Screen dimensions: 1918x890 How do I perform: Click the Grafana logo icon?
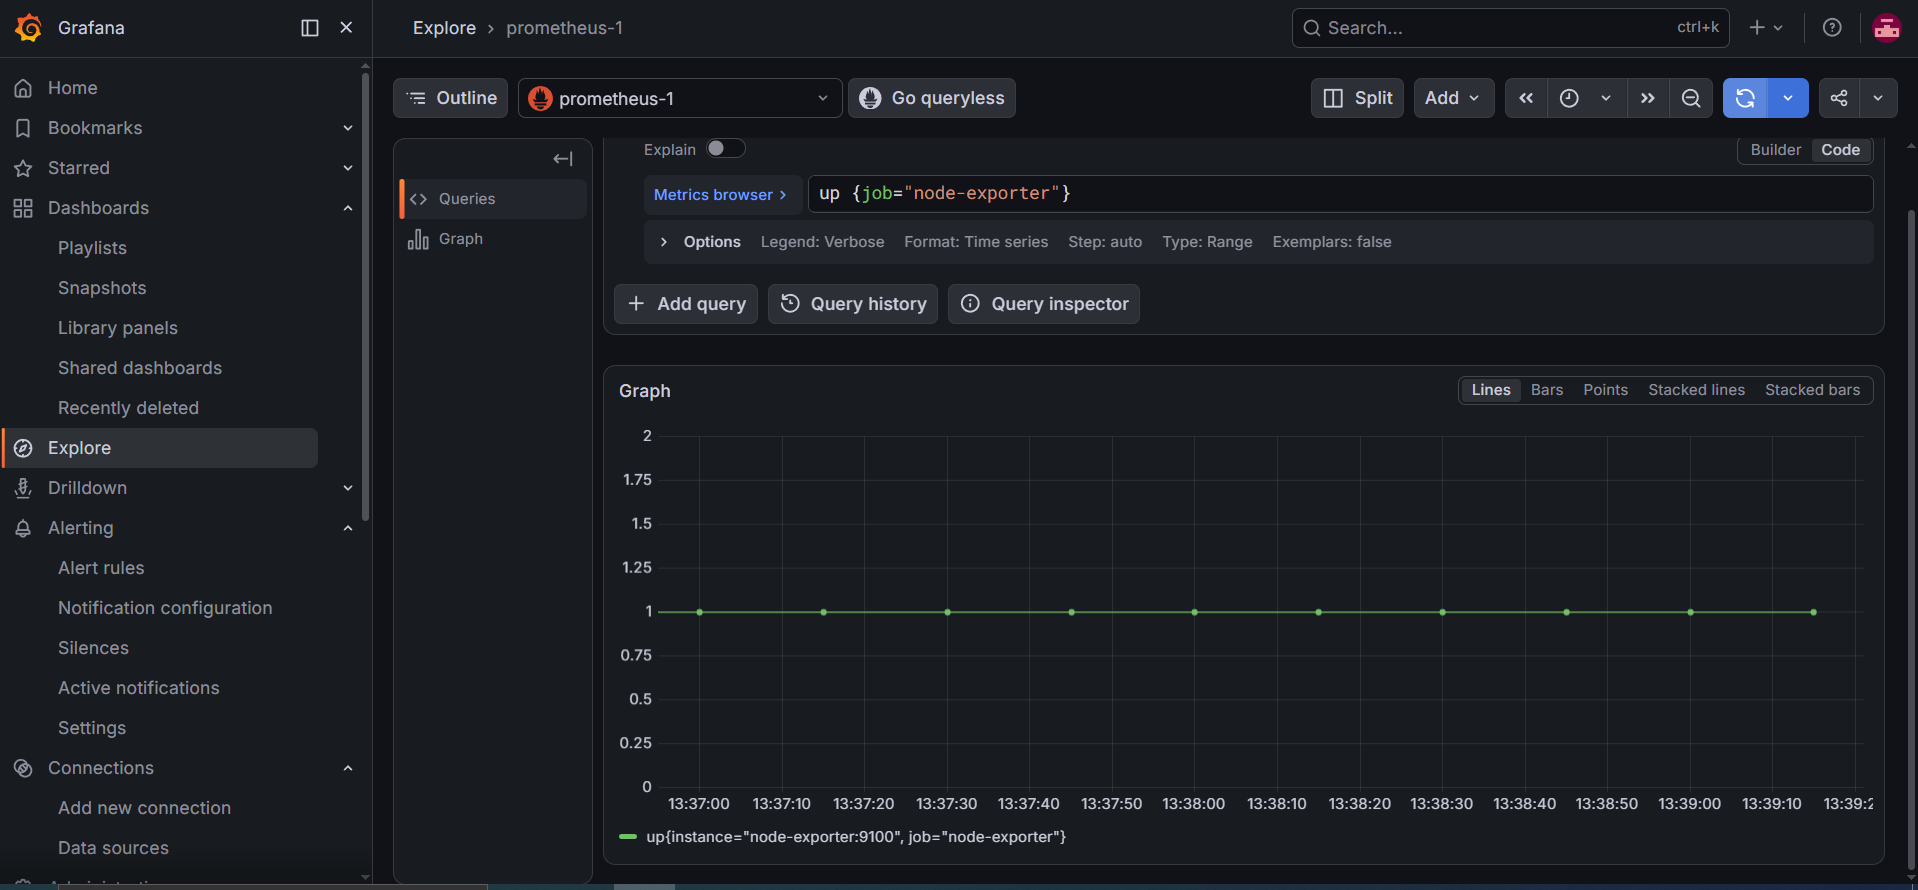coord(29,28)
